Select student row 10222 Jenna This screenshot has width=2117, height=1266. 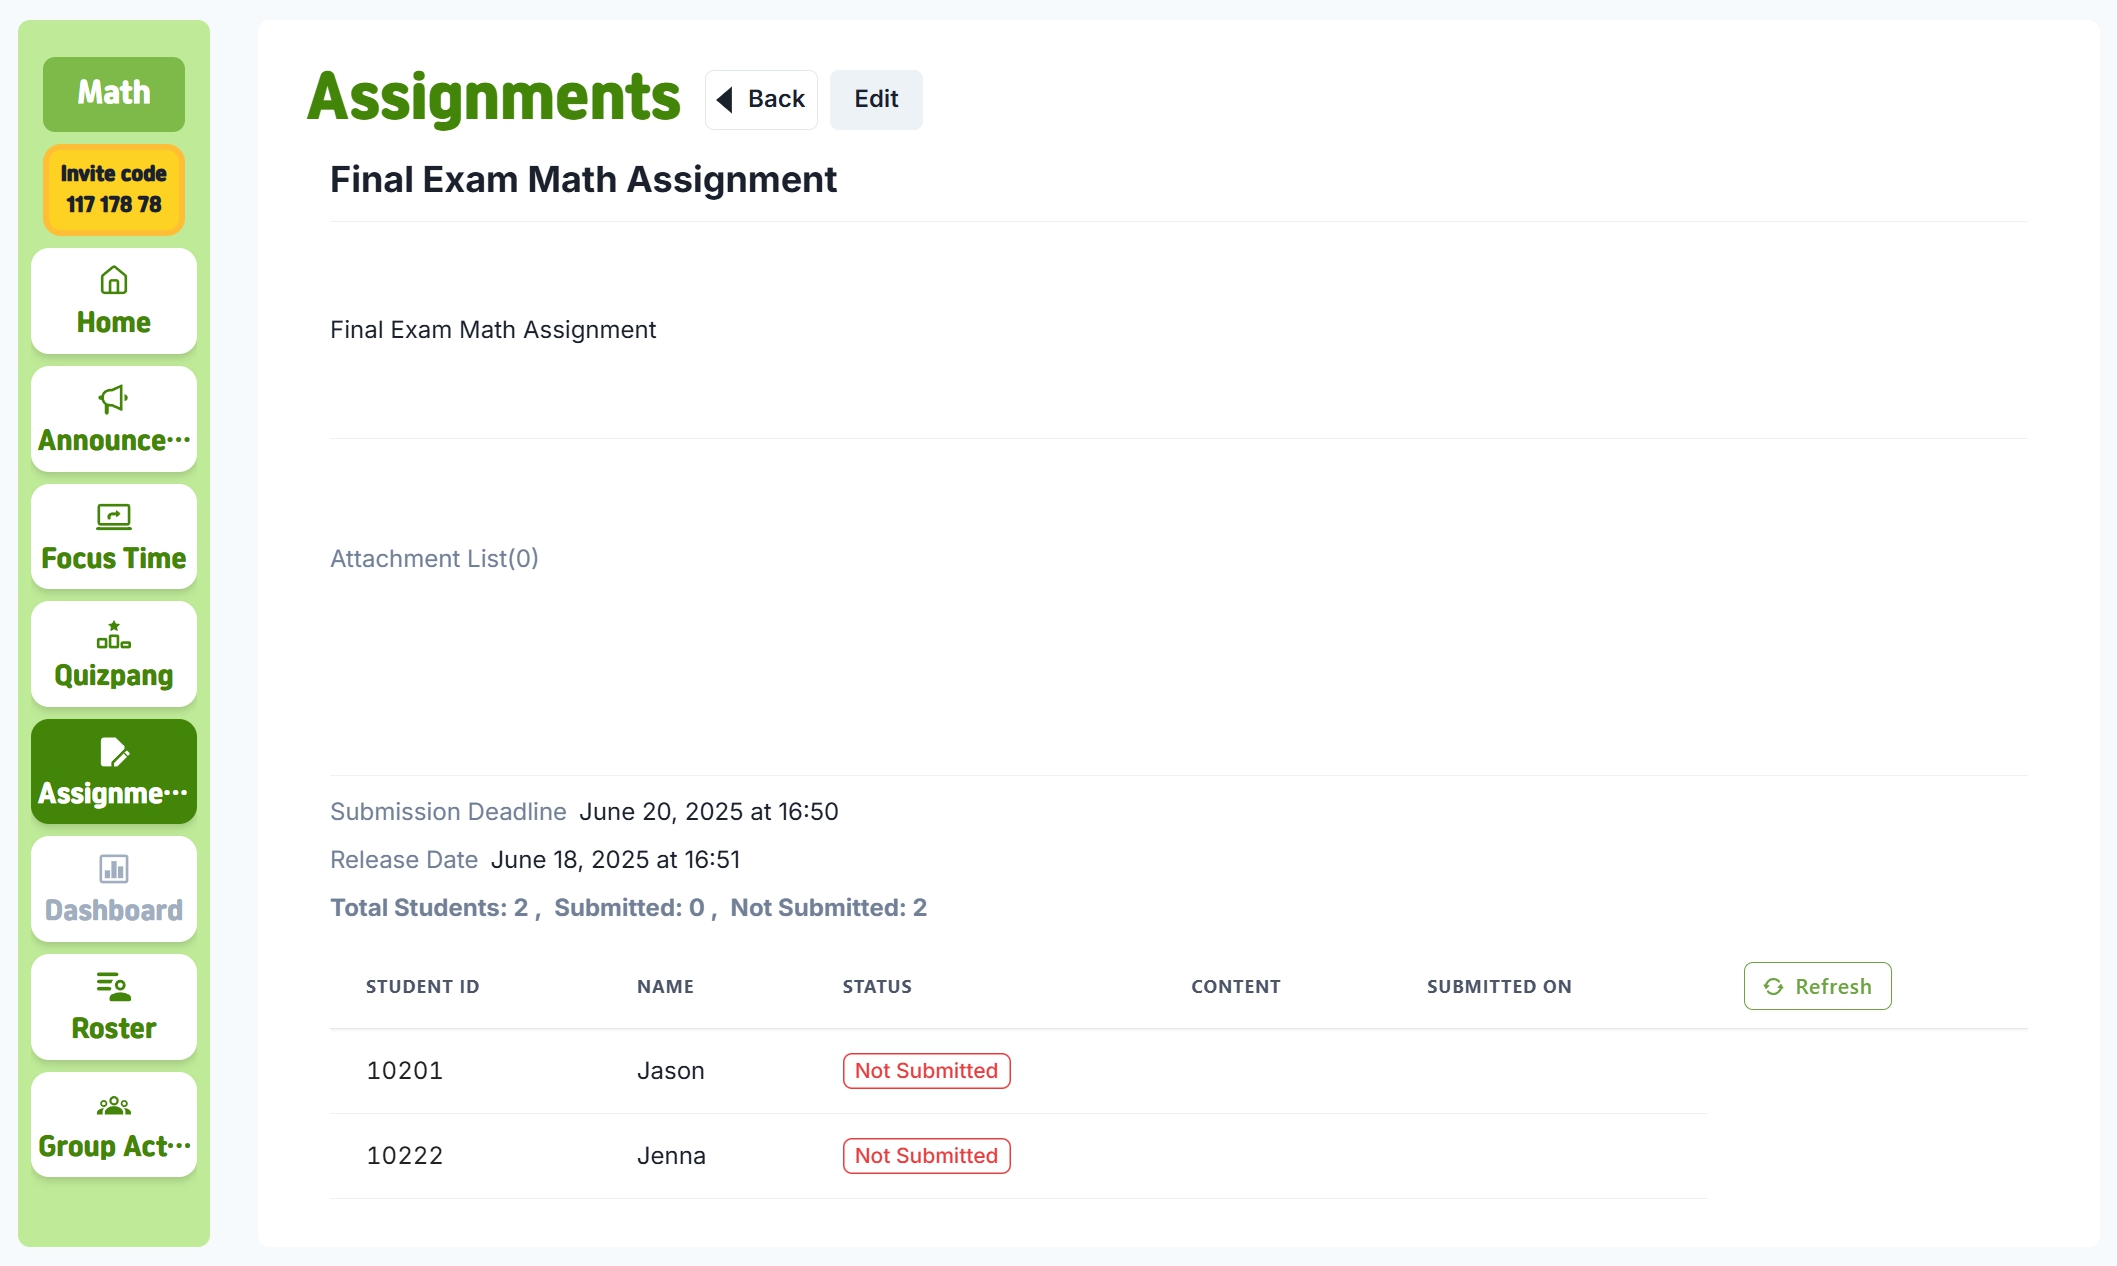[1018, 1156]
